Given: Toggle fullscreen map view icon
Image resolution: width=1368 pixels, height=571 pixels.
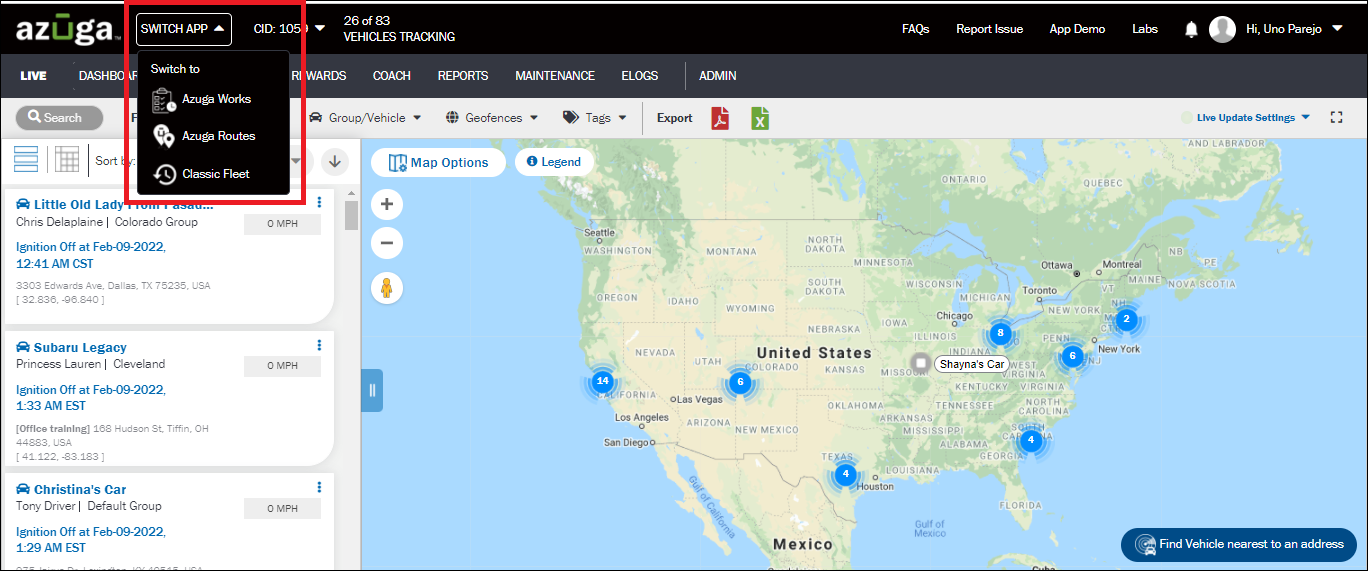Looking at the screenshot, I should tap(1336, 118).
